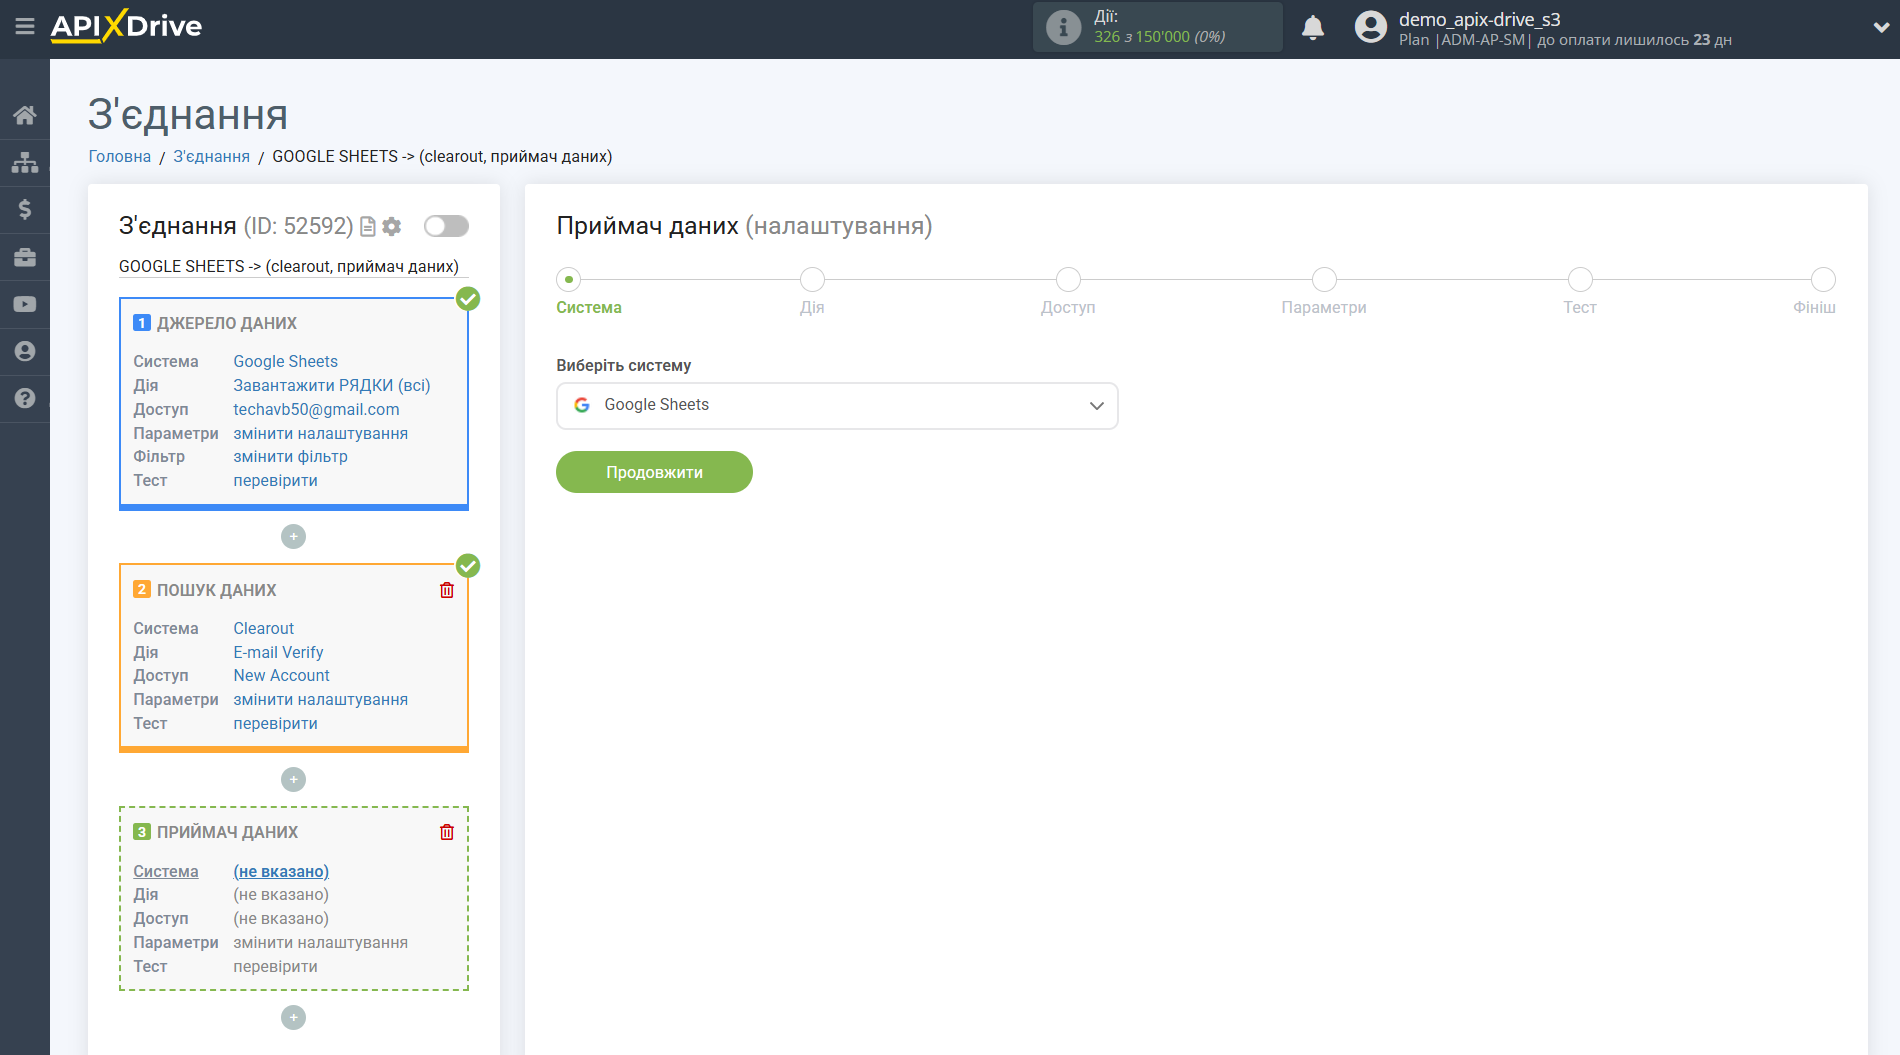Open notifications via the bell icon

click(x=1313, y=27)
